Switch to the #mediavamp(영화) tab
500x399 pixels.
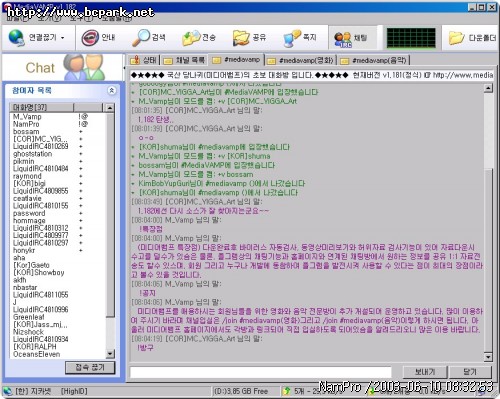(x=301, y=60)
